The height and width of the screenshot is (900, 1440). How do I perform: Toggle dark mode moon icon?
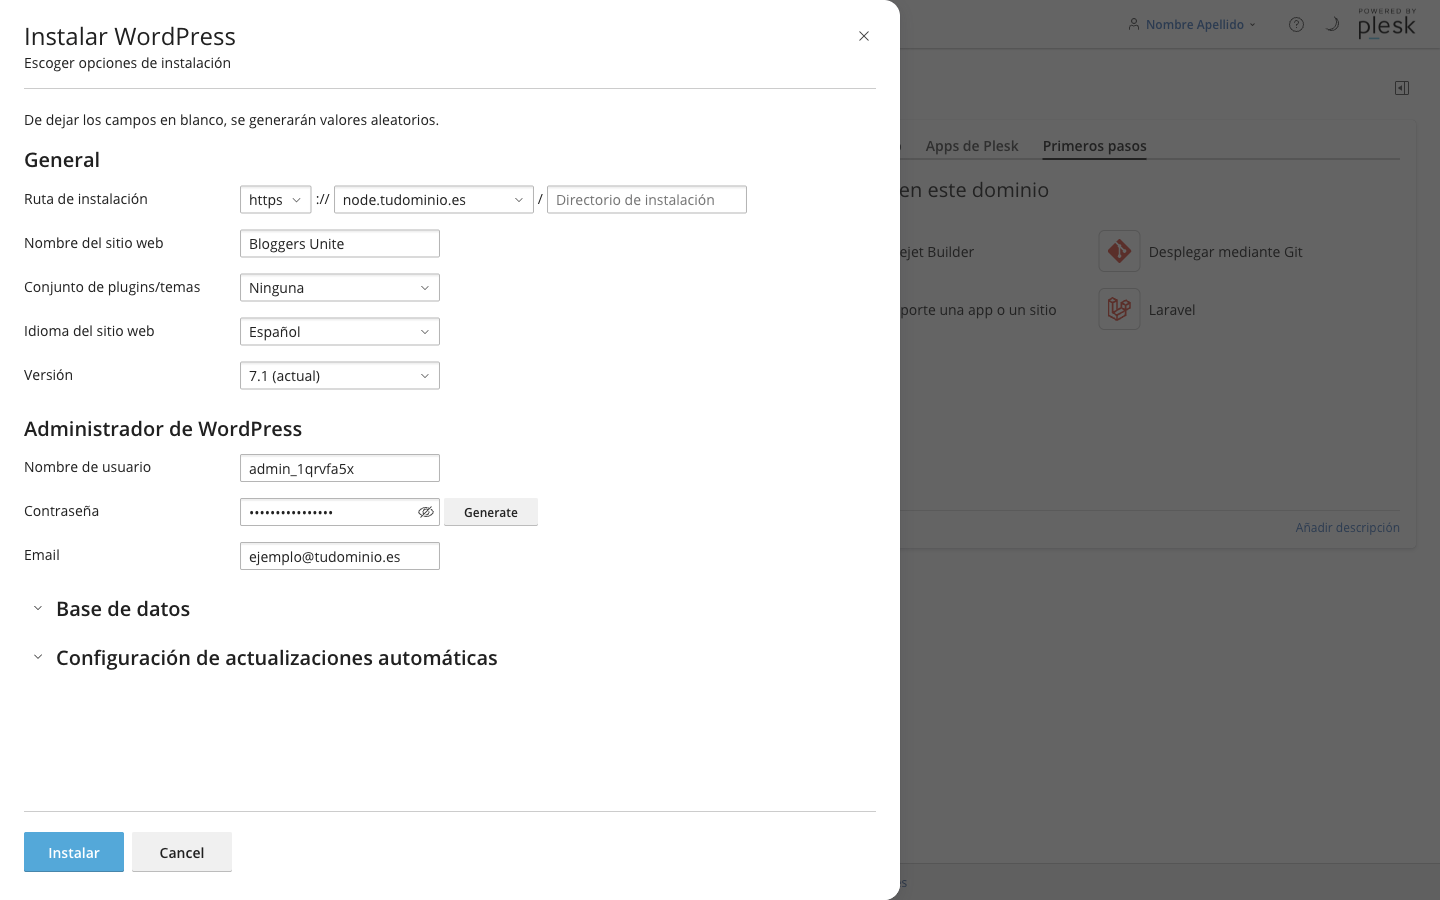1332,25
